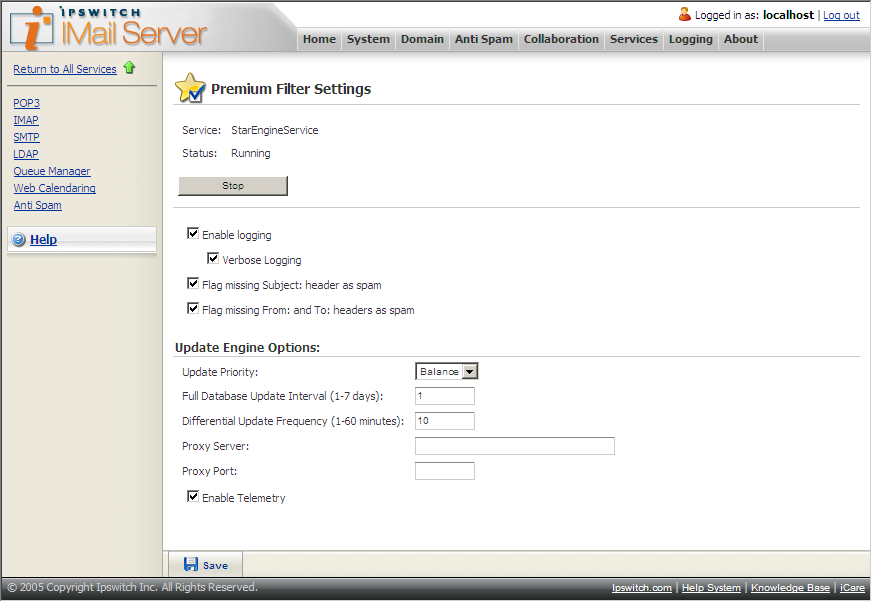Open Queue Manager from the sidebar
The image size is (872, 602).
[52, 171]
